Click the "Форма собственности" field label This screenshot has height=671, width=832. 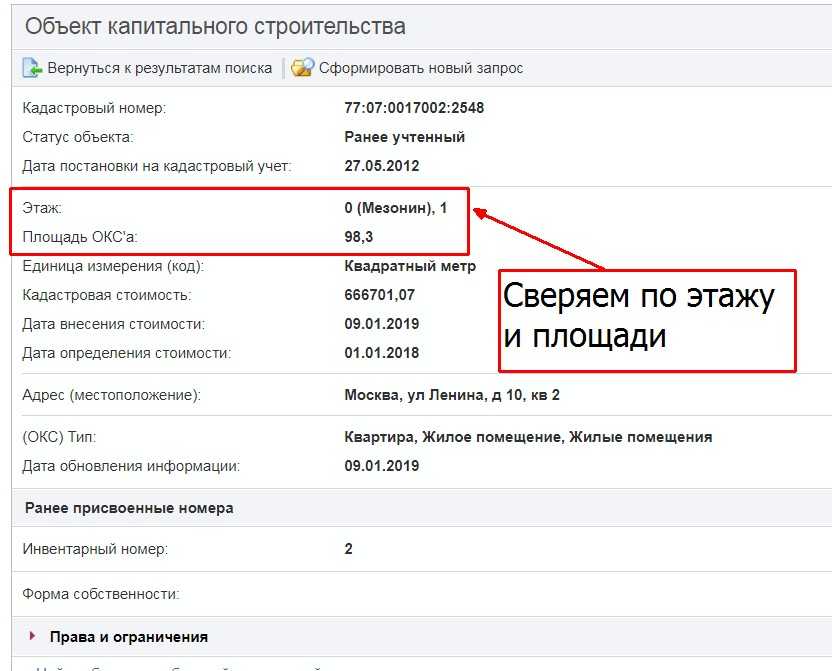100,594
